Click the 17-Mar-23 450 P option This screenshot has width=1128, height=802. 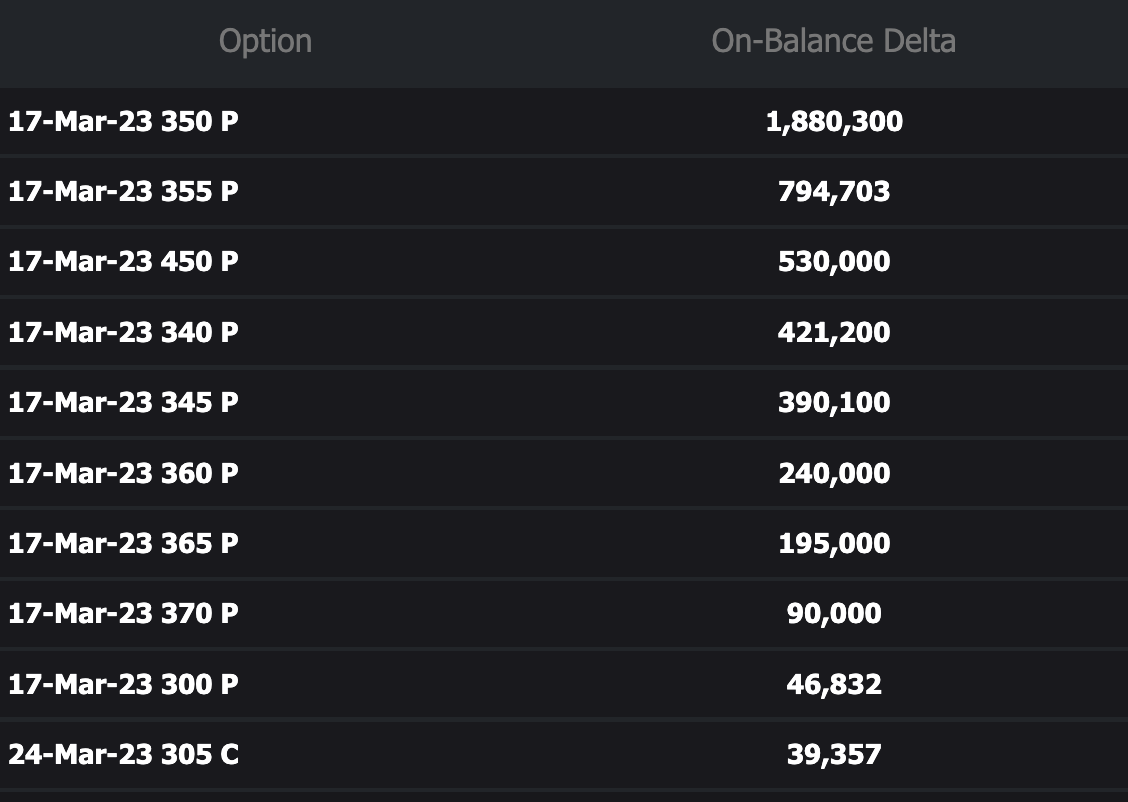[x=124, y=262]
